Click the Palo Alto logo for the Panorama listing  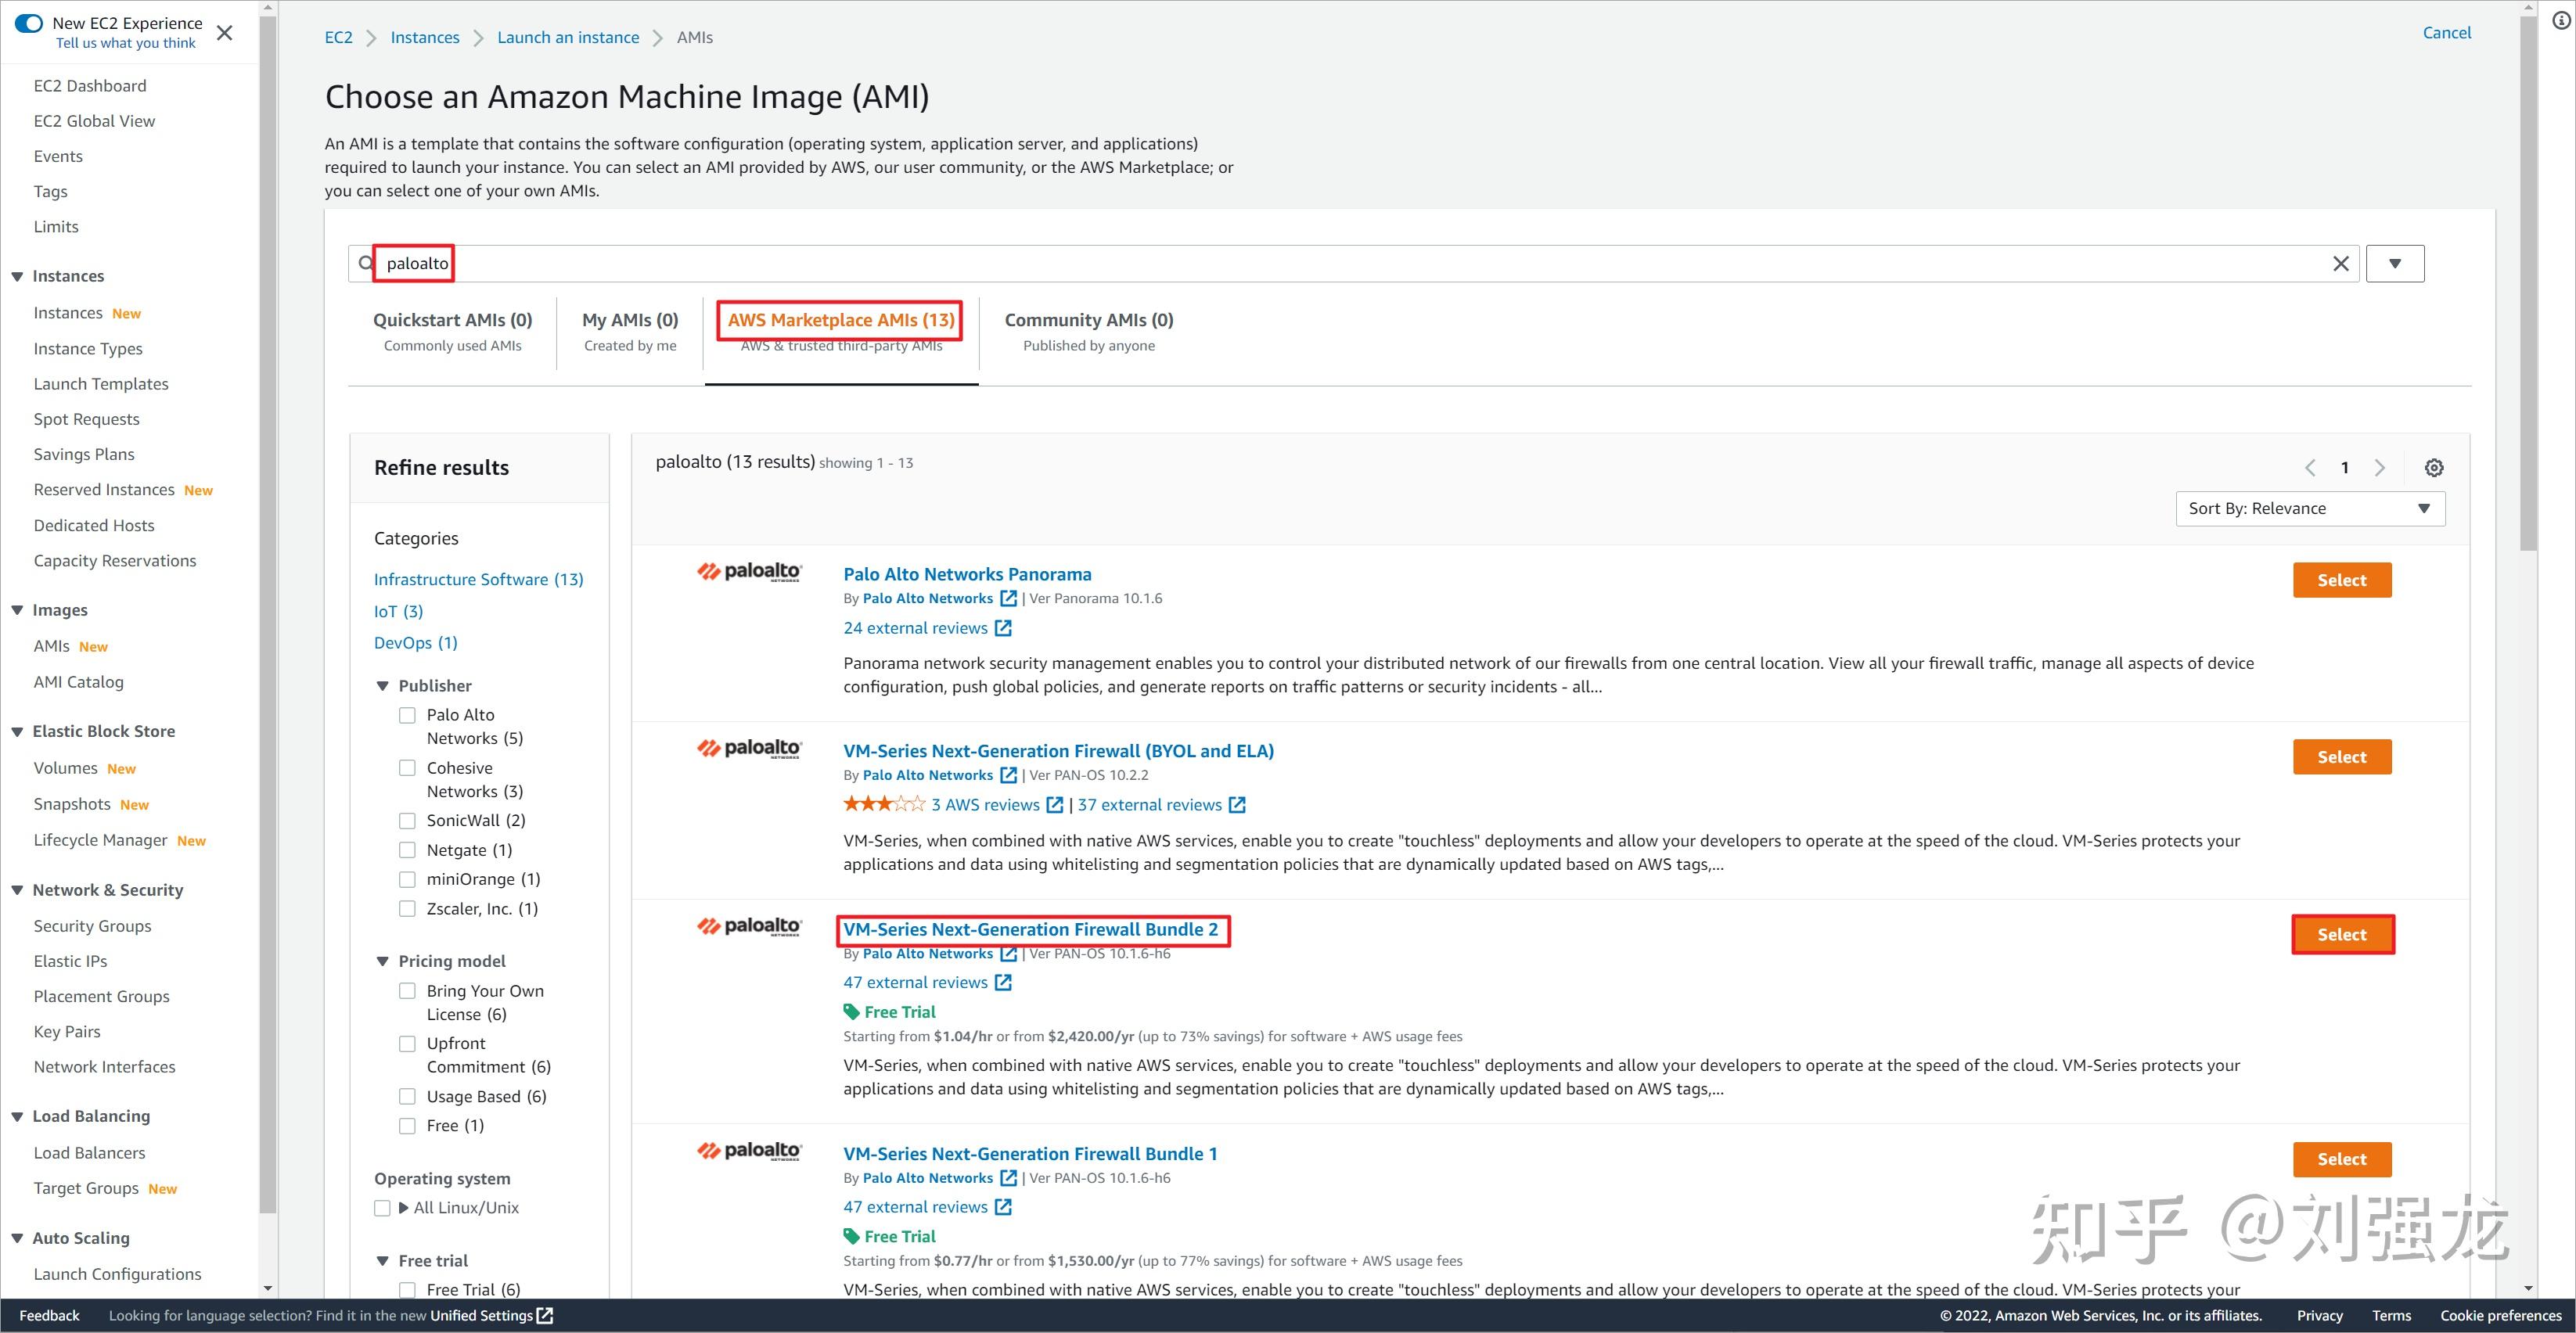(749, 572)
